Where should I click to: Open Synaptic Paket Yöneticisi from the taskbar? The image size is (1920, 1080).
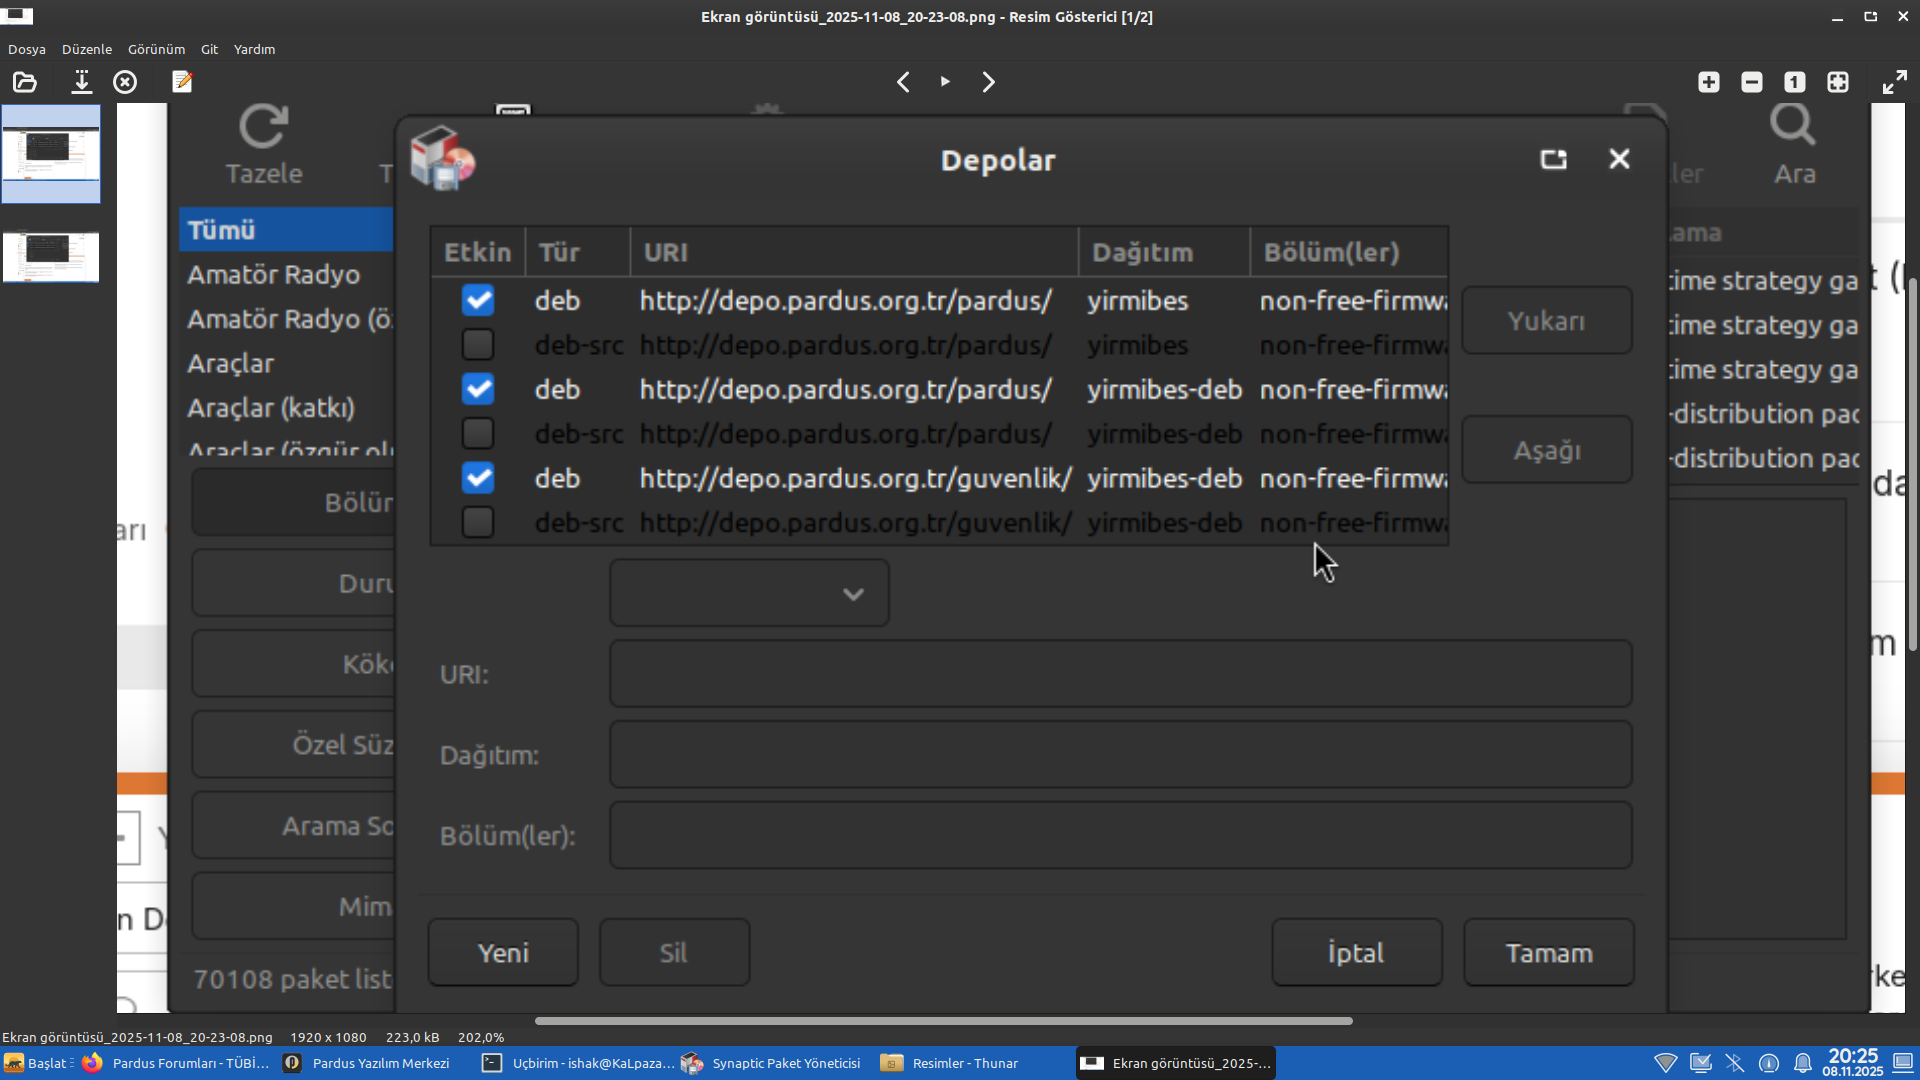coord(773,1063)
